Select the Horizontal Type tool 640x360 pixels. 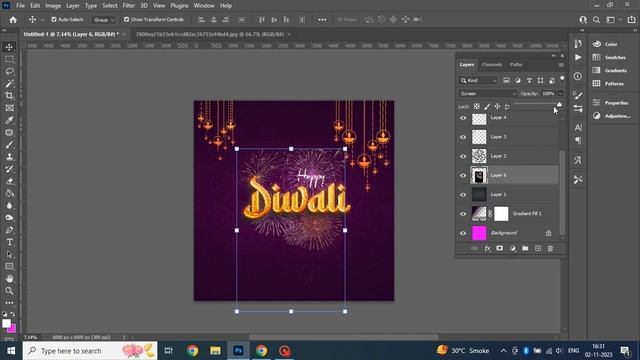point(9,242)
